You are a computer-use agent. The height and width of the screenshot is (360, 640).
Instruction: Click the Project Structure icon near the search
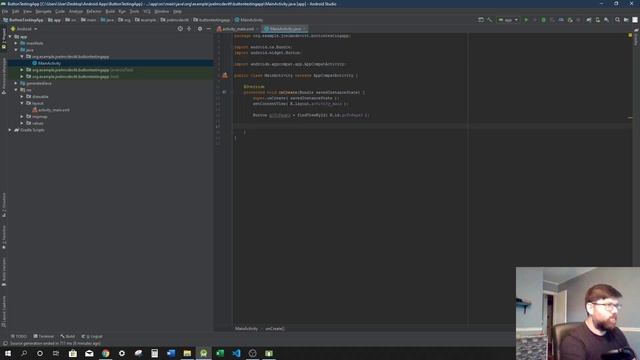(x=626, y=20)
